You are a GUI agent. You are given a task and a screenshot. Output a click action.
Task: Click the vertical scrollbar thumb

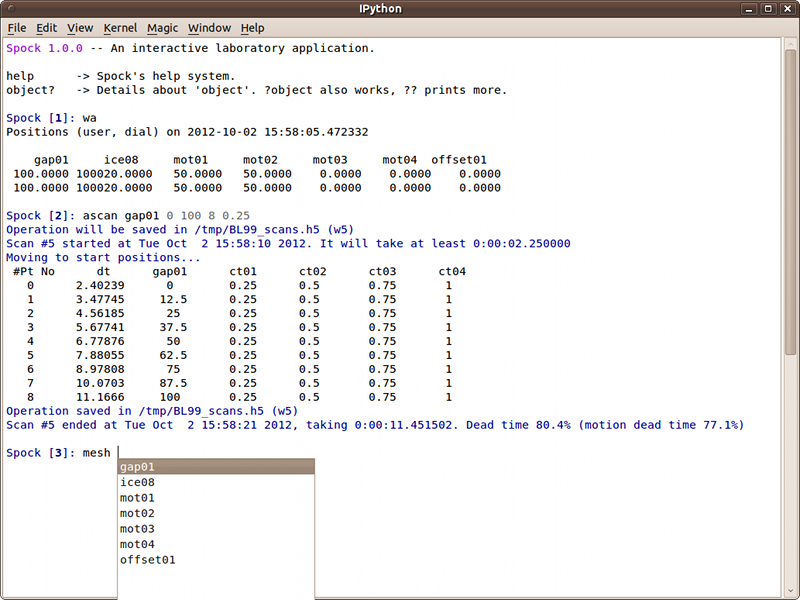(x=790, y=202)
